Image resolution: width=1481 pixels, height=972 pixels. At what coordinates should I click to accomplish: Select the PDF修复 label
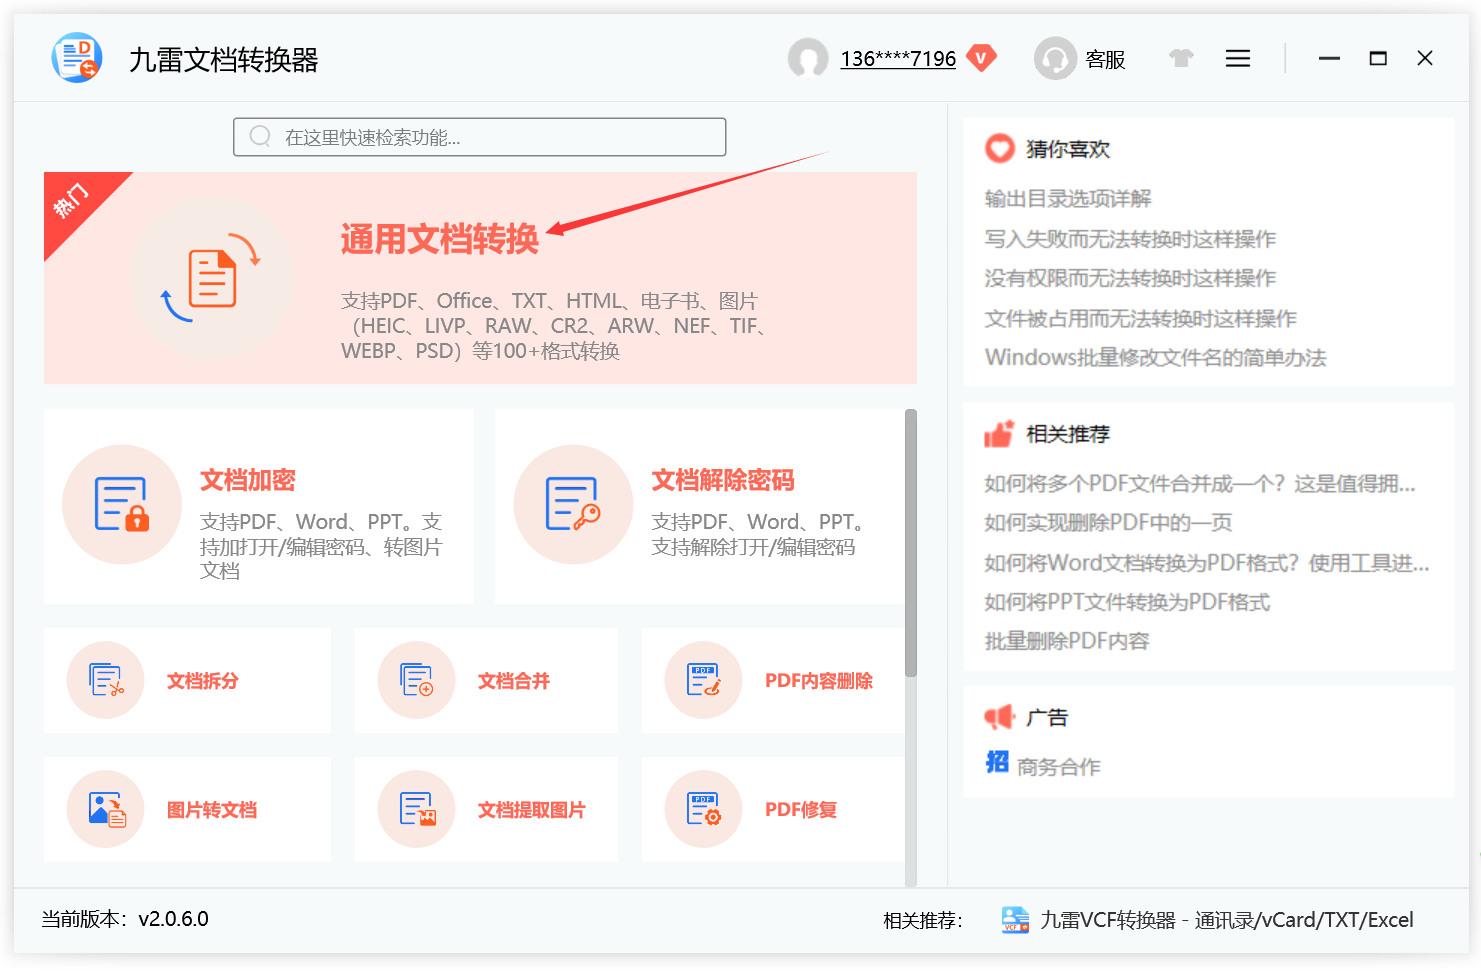(x=801, y=810)
